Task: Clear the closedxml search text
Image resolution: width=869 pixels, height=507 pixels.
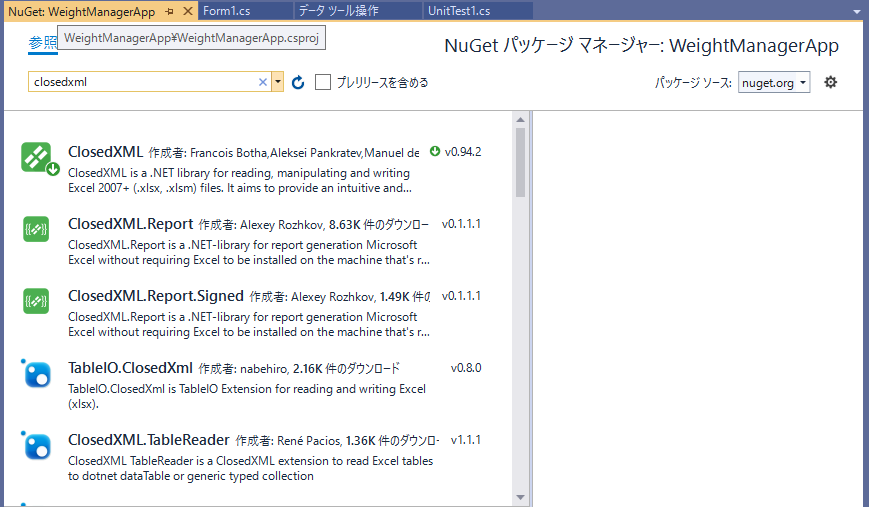Action: [263, 82]
